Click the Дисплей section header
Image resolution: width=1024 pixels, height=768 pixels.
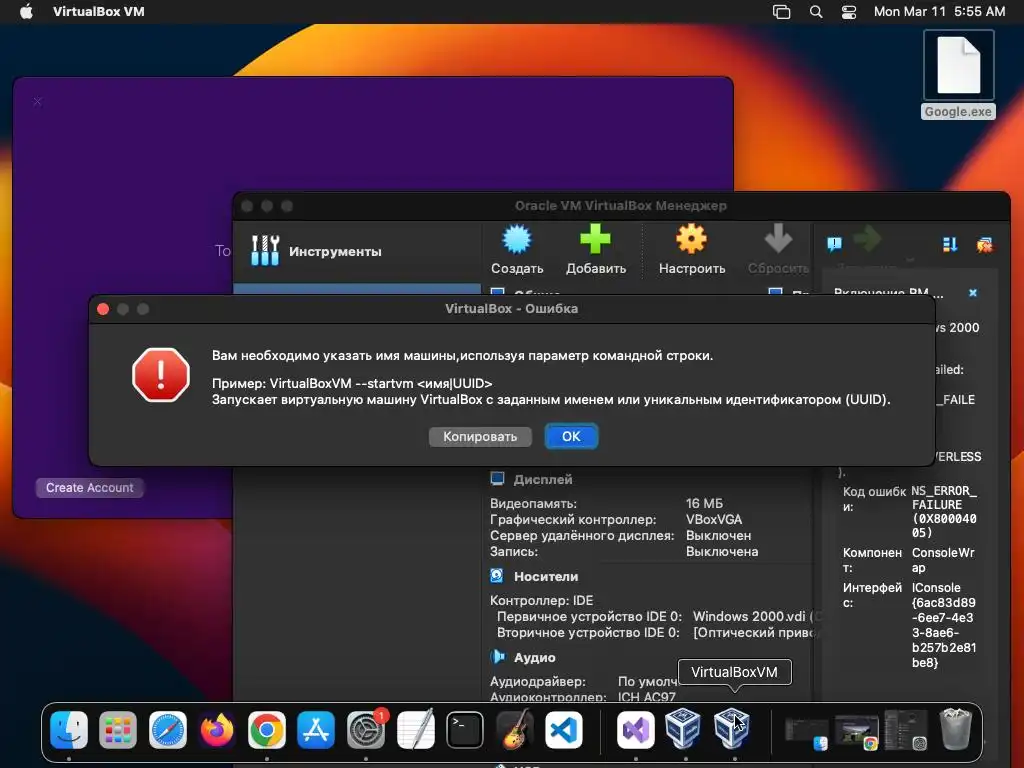(x=542, y=479)
